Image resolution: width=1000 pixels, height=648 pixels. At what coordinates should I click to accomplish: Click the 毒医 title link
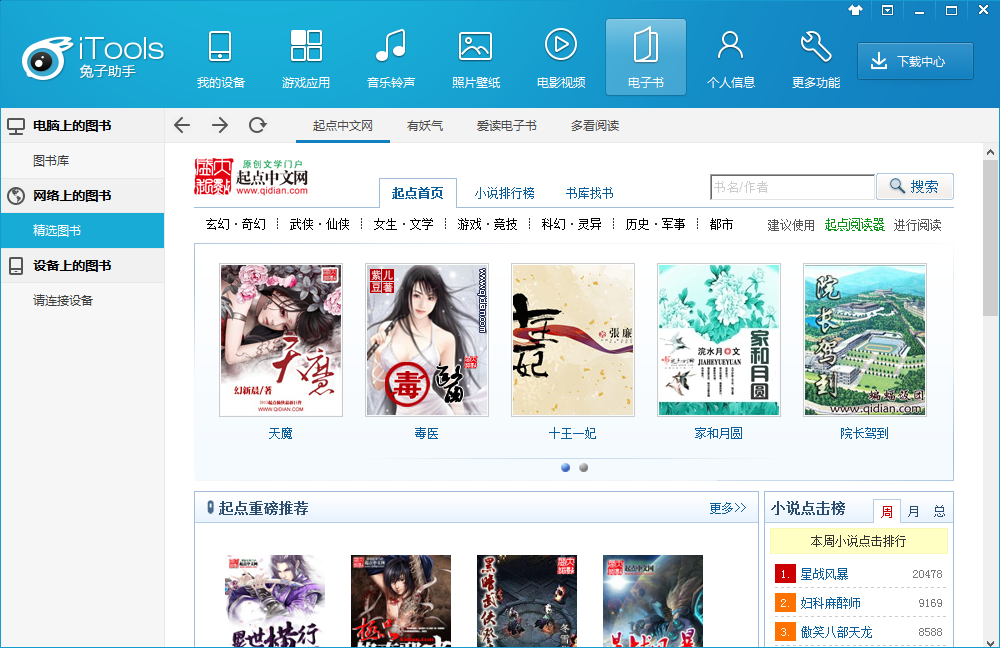[426, 434]
